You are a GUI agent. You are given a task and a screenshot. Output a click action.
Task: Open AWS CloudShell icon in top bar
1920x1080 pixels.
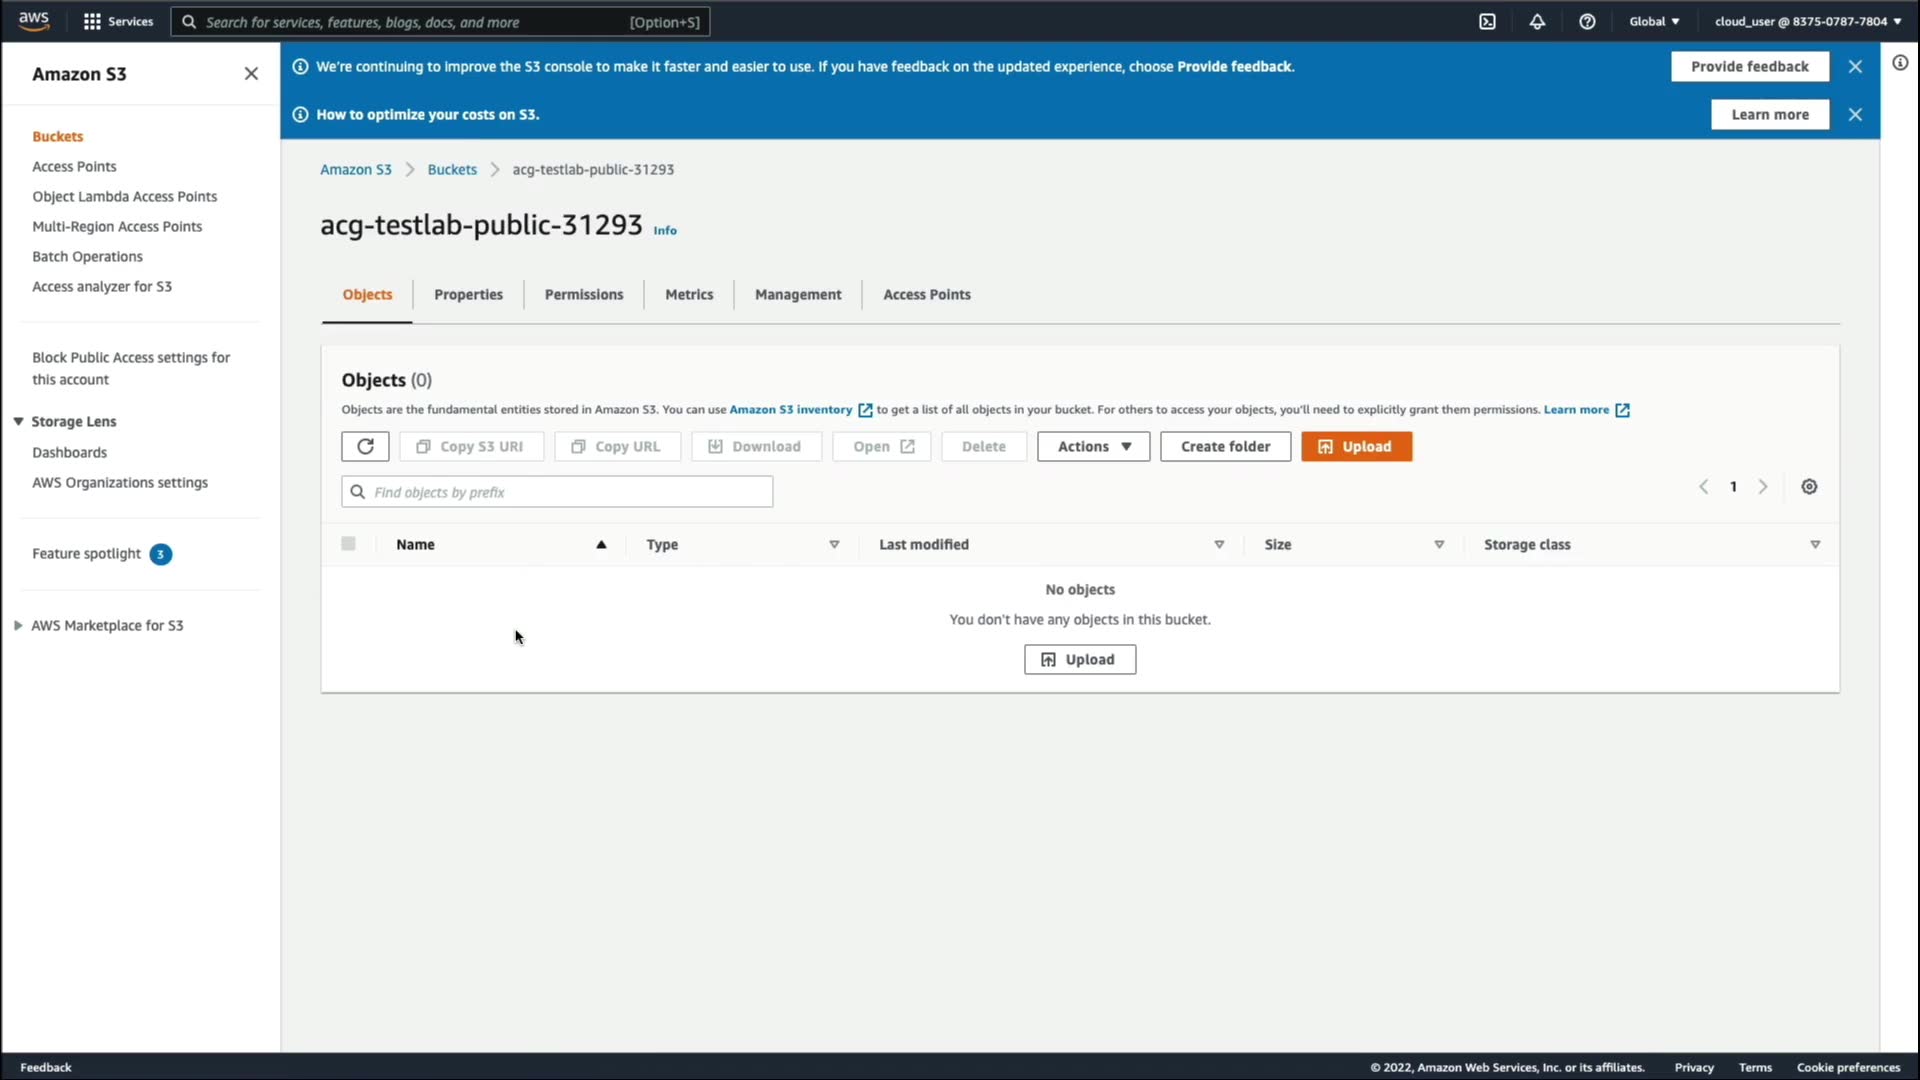1487,21
